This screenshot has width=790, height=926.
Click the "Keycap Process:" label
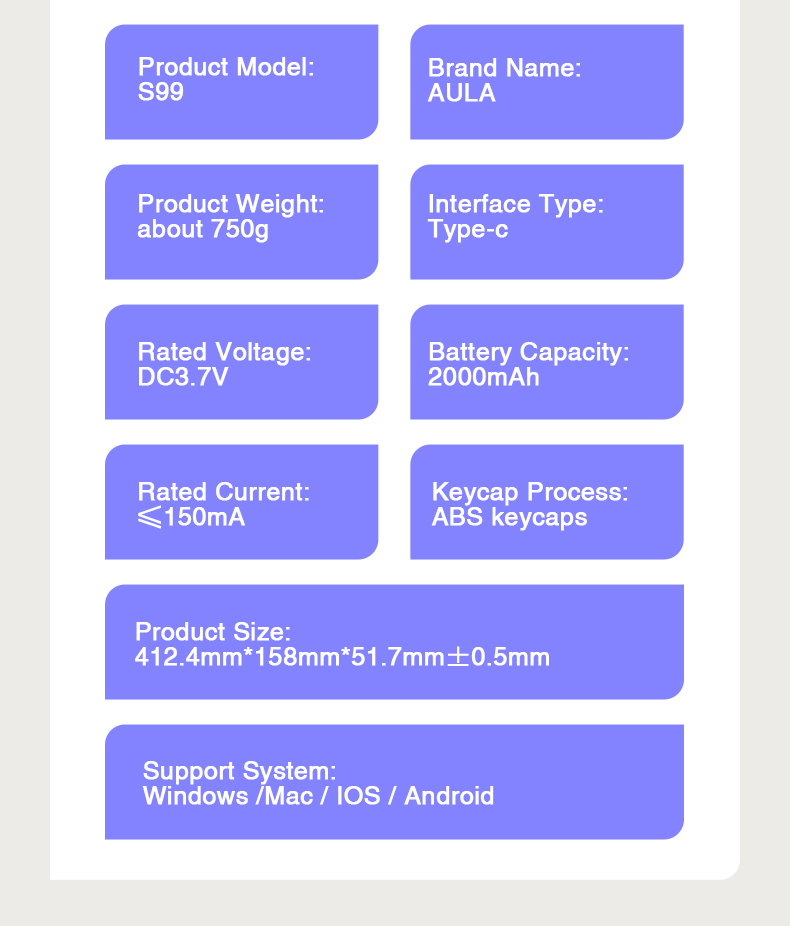point(530,492)
